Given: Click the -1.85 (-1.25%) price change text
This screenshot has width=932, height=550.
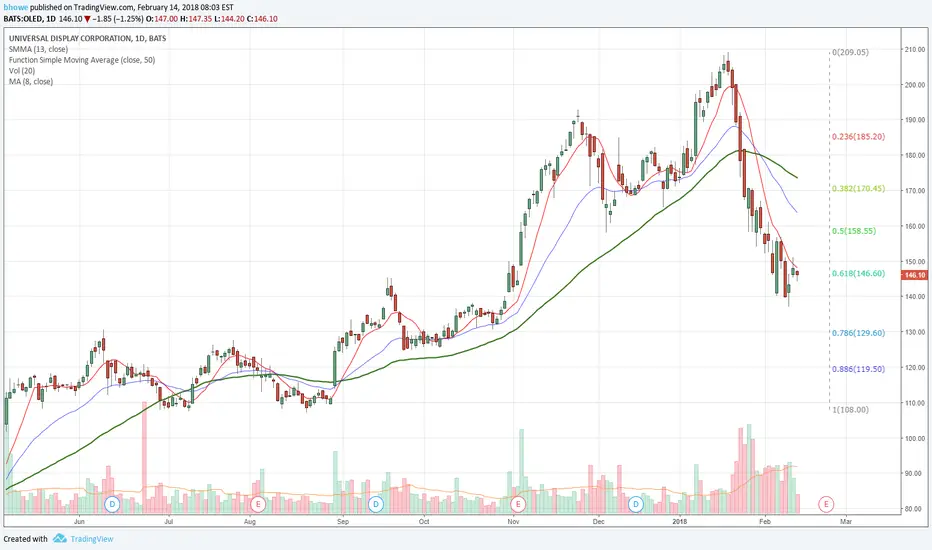Looking at the screenshot, I should tap(117, 18).
